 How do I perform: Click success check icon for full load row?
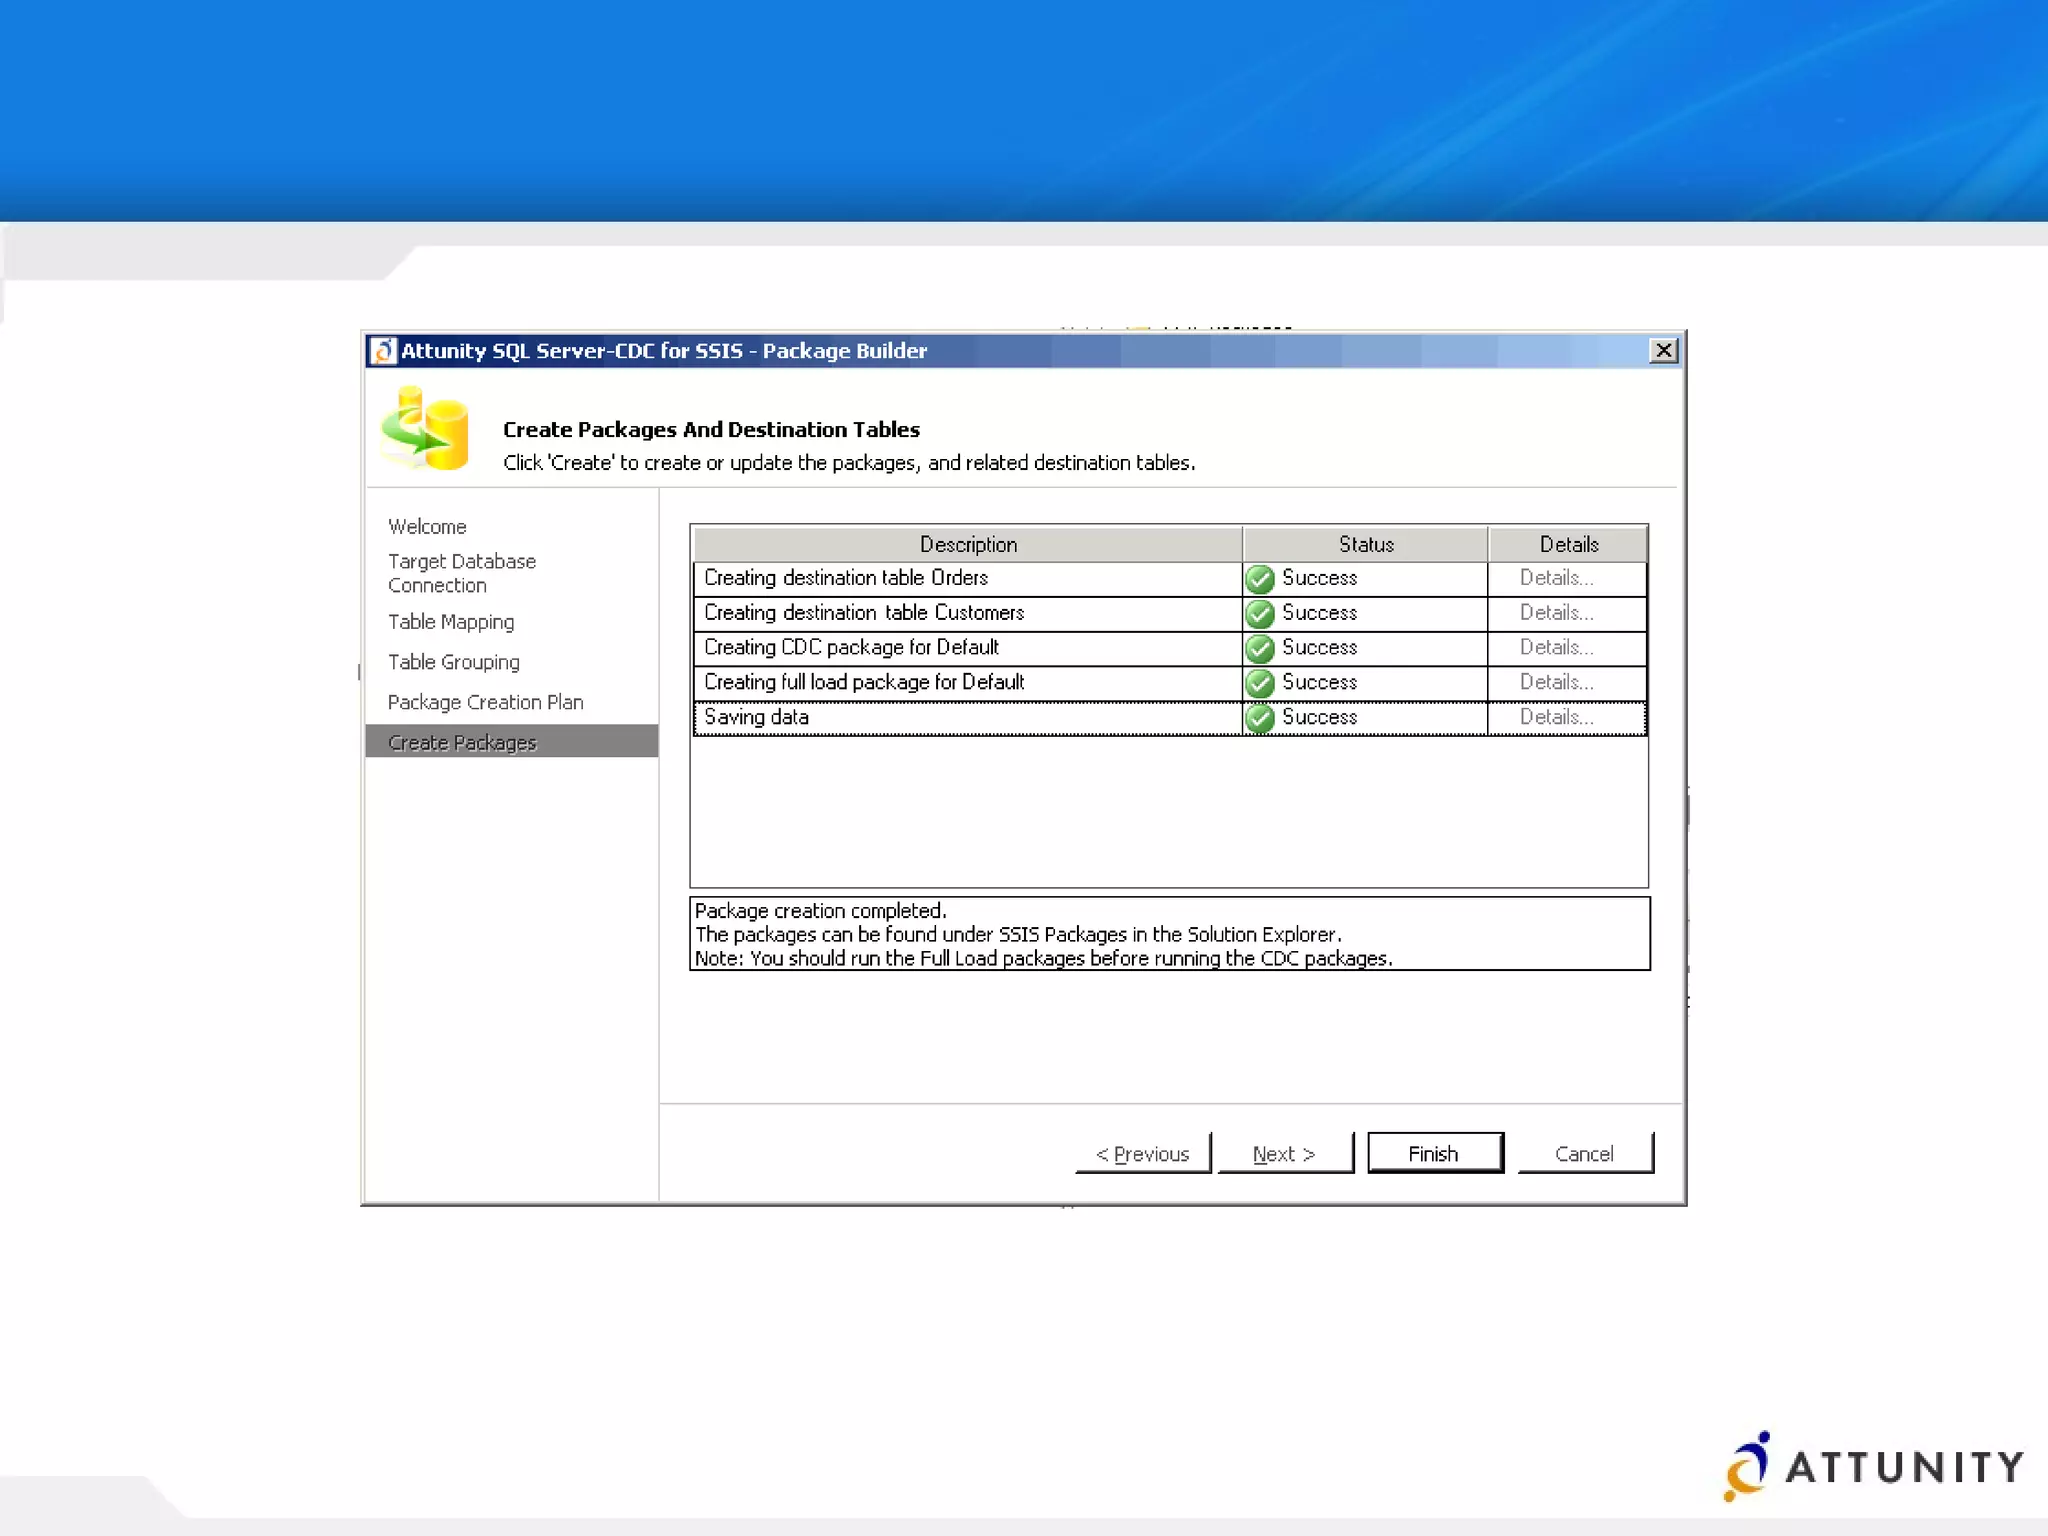coord(1260,683)
